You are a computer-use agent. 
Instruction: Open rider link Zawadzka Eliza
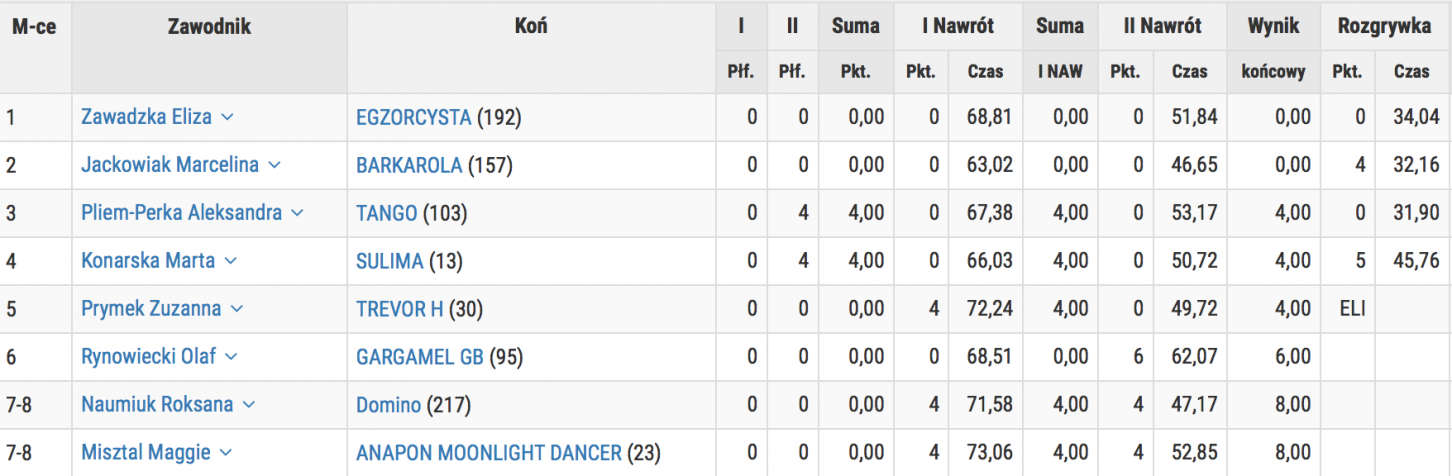(146, 117)
